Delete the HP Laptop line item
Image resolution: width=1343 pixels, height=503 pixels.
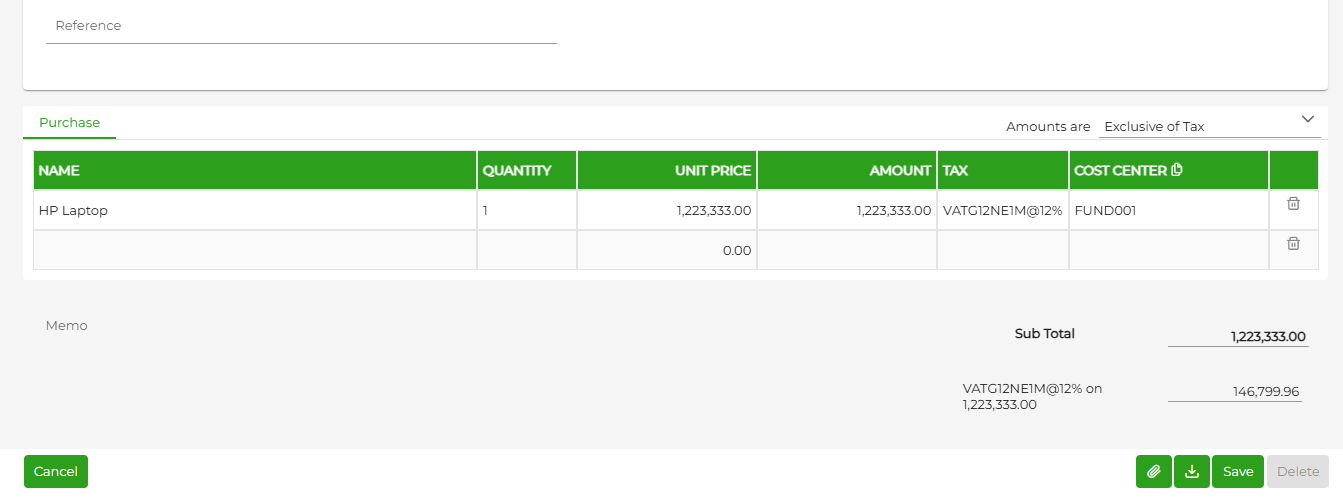pos(1293,203)
